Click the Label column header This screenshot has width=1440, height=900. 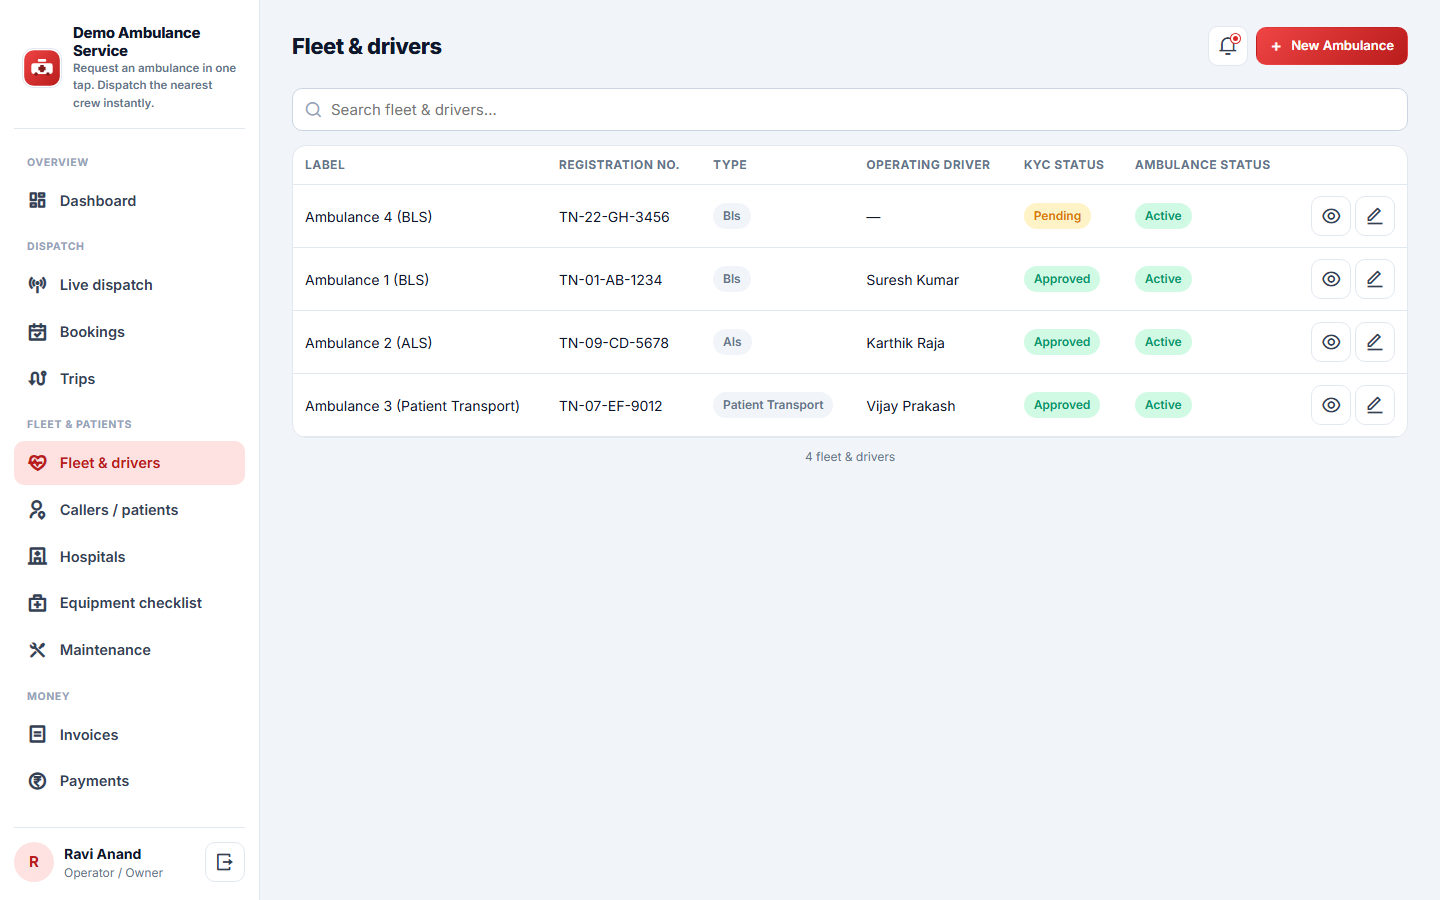coord(325,165)
